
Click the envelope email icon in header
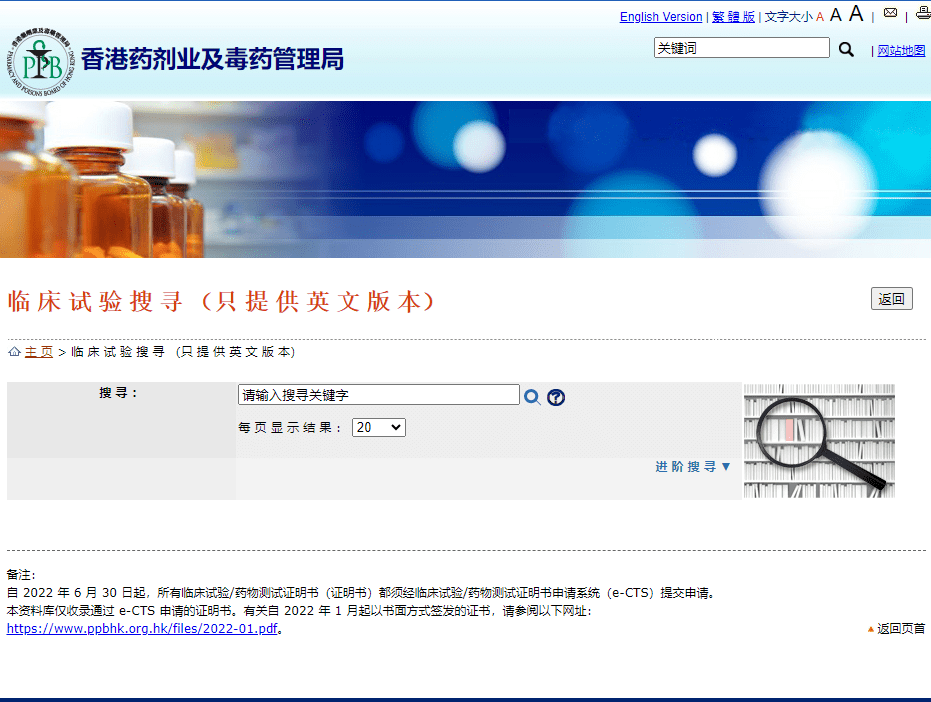point(890,12)
